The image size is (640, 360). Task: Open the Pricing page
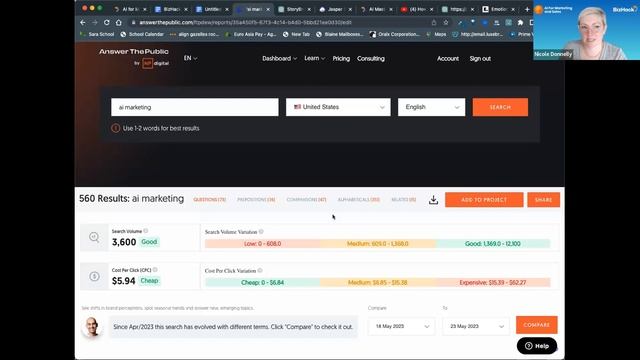(x=341, y=58)
